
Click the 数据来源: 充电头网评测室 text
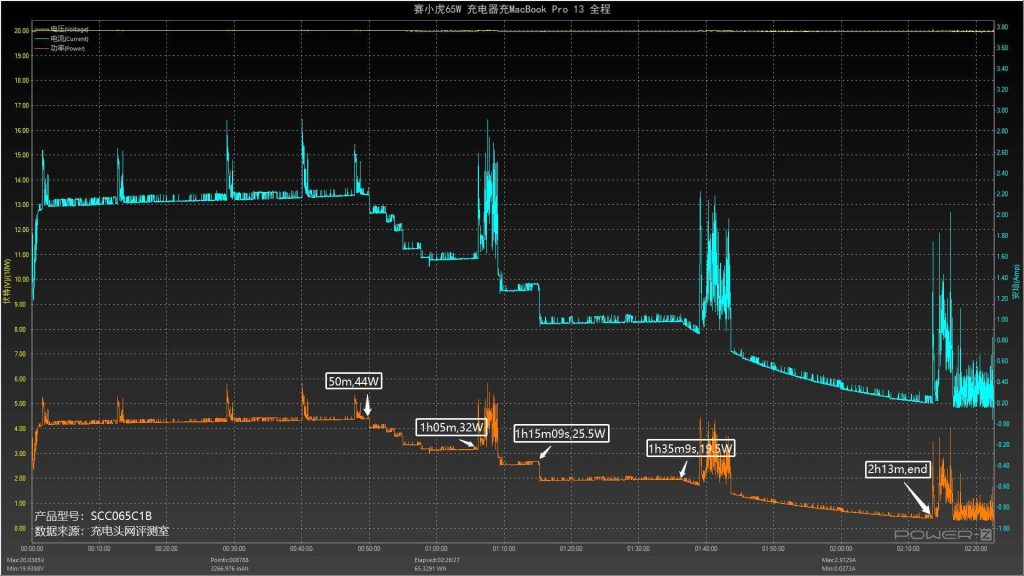point(101,531)
